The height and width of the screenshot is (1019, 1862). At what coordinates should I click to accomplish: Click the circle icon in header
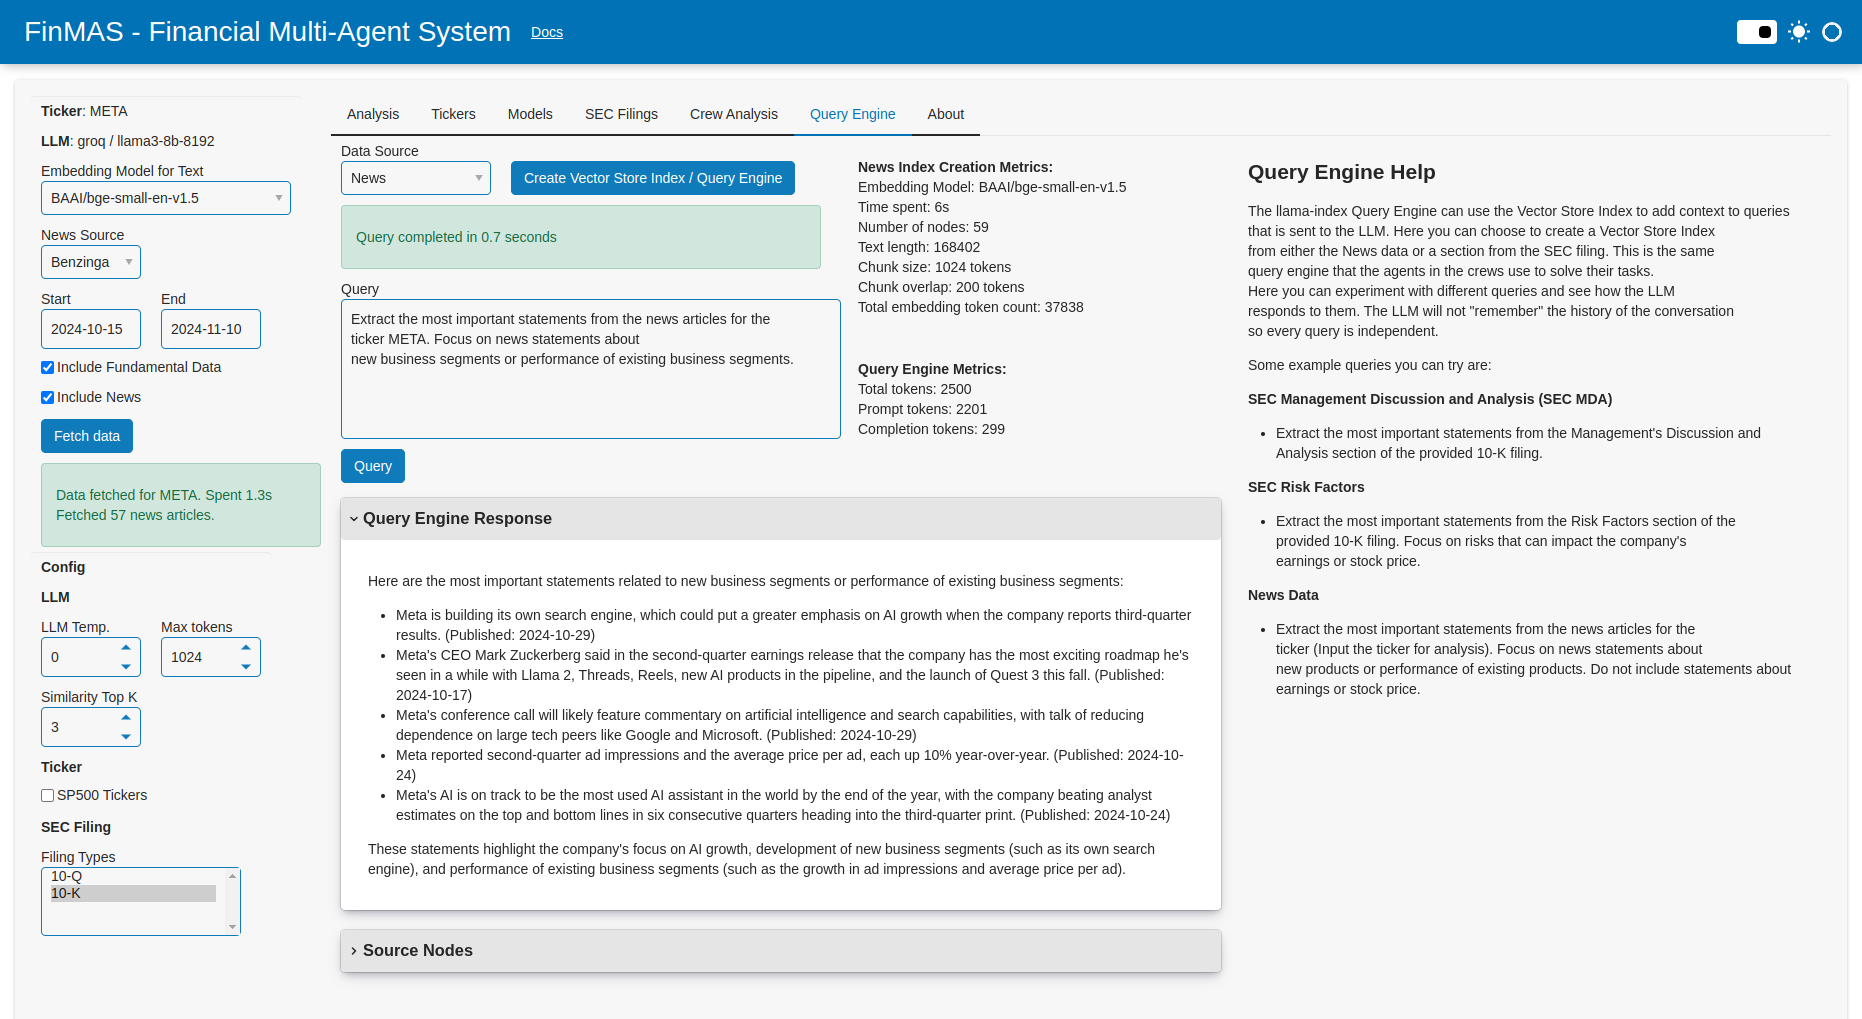pyautogui.click(x=1832, y=32)
